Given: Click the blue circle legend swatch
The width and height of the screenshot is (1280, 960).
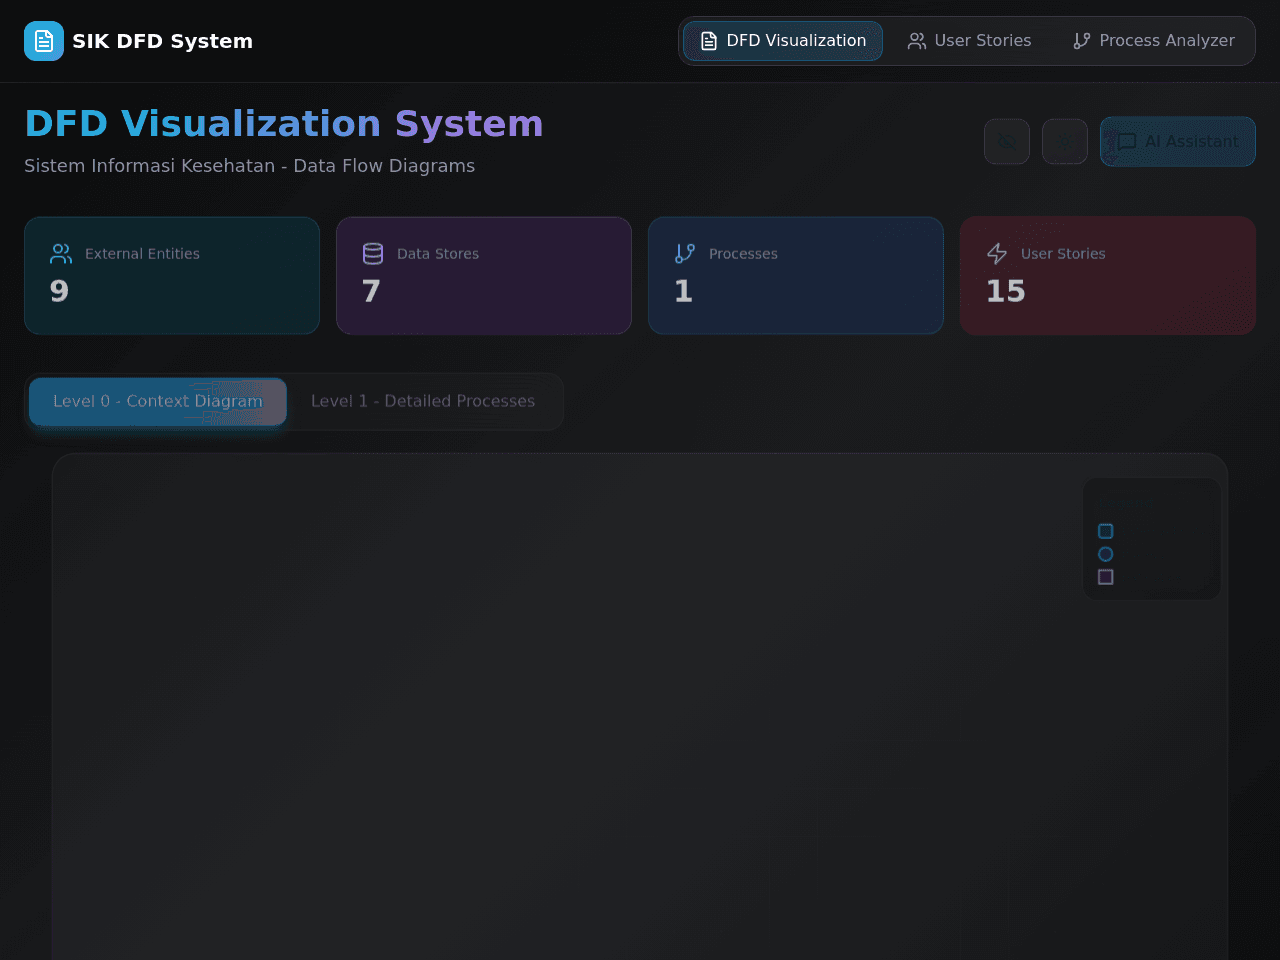Looking at the screenshot, I should pyautogui.click(x=1105, y=554).
